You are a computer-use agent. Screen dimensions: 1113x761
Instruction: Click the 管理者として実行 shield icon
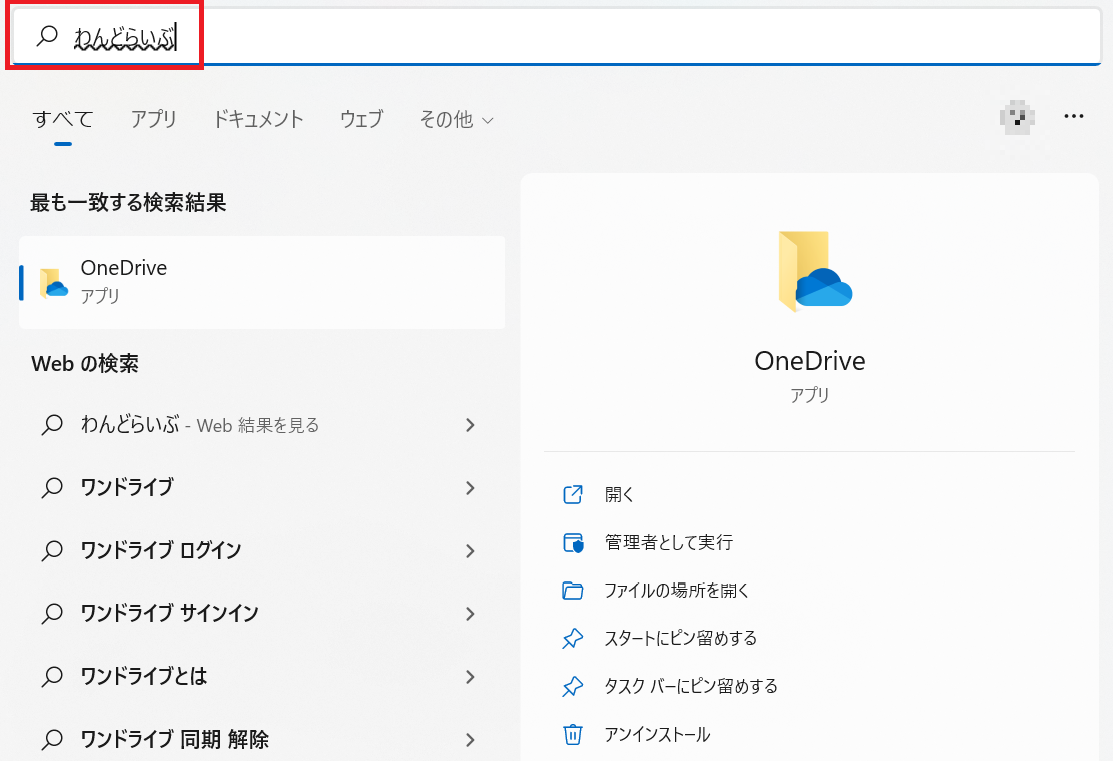coord(573,542)
